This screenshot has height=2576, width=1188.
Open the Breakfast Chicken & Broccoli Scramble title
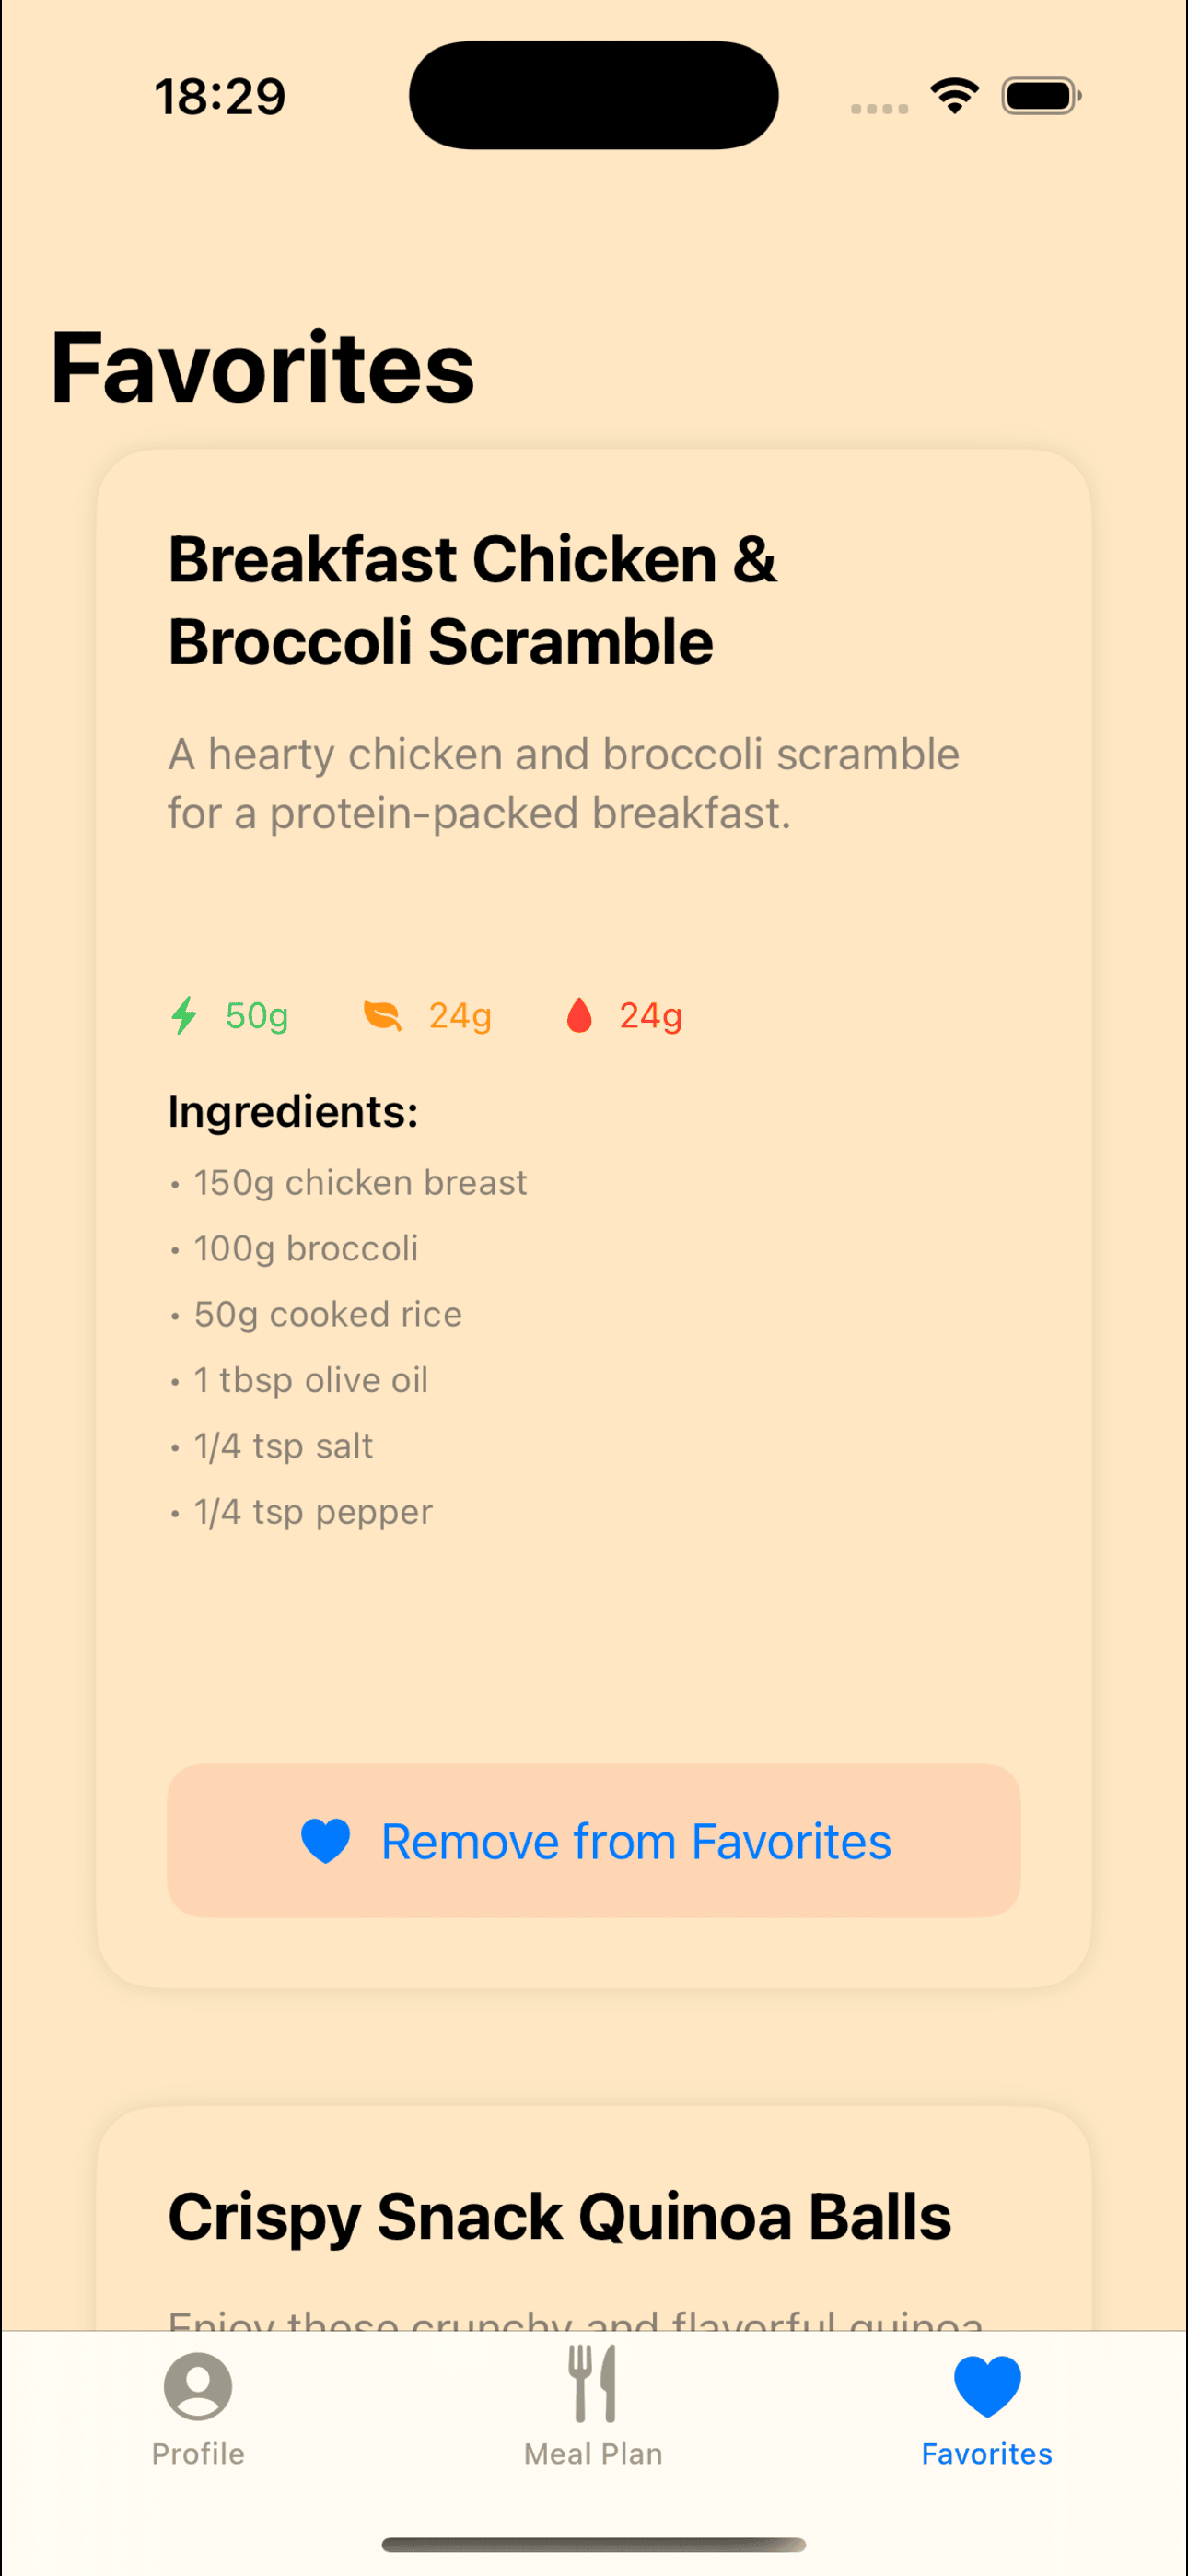(472, 600)
